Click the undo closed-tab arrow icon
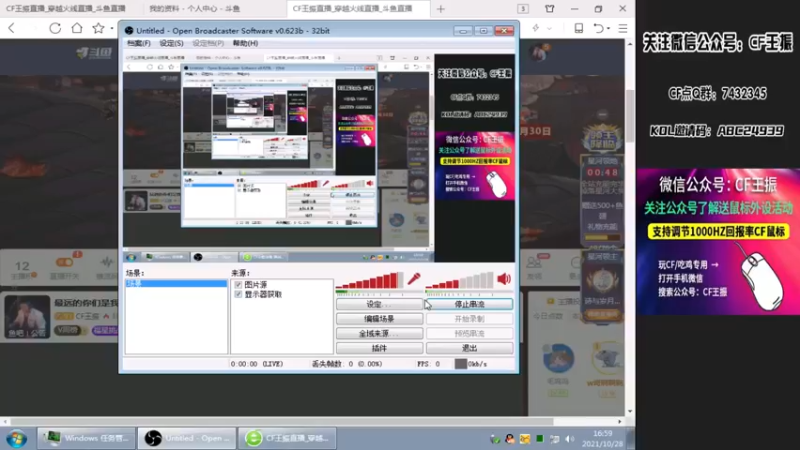The width and height of the screenshot is (800, 450). point(599,28)
